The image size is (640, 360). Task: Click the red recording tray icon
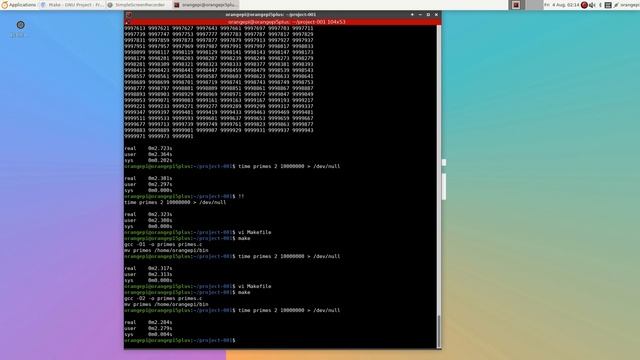click(x=584, y=5)
